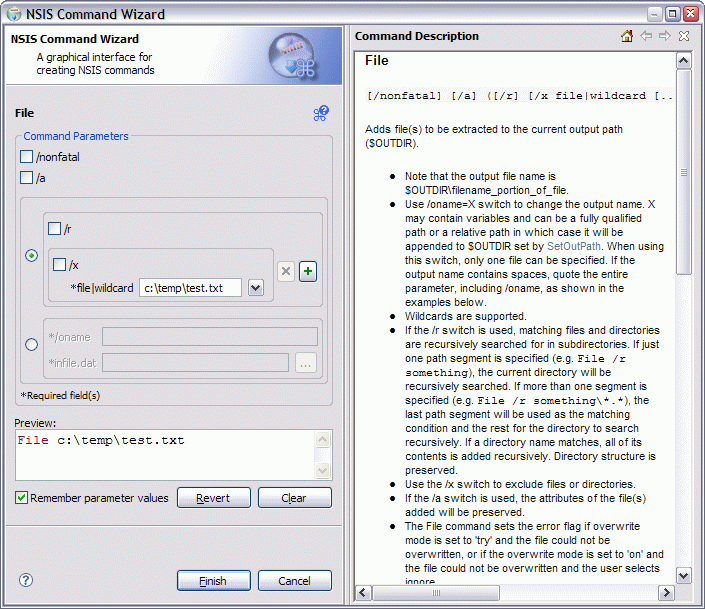
Task: Click Preview box scroll up arrow
Action: (323, 439)
